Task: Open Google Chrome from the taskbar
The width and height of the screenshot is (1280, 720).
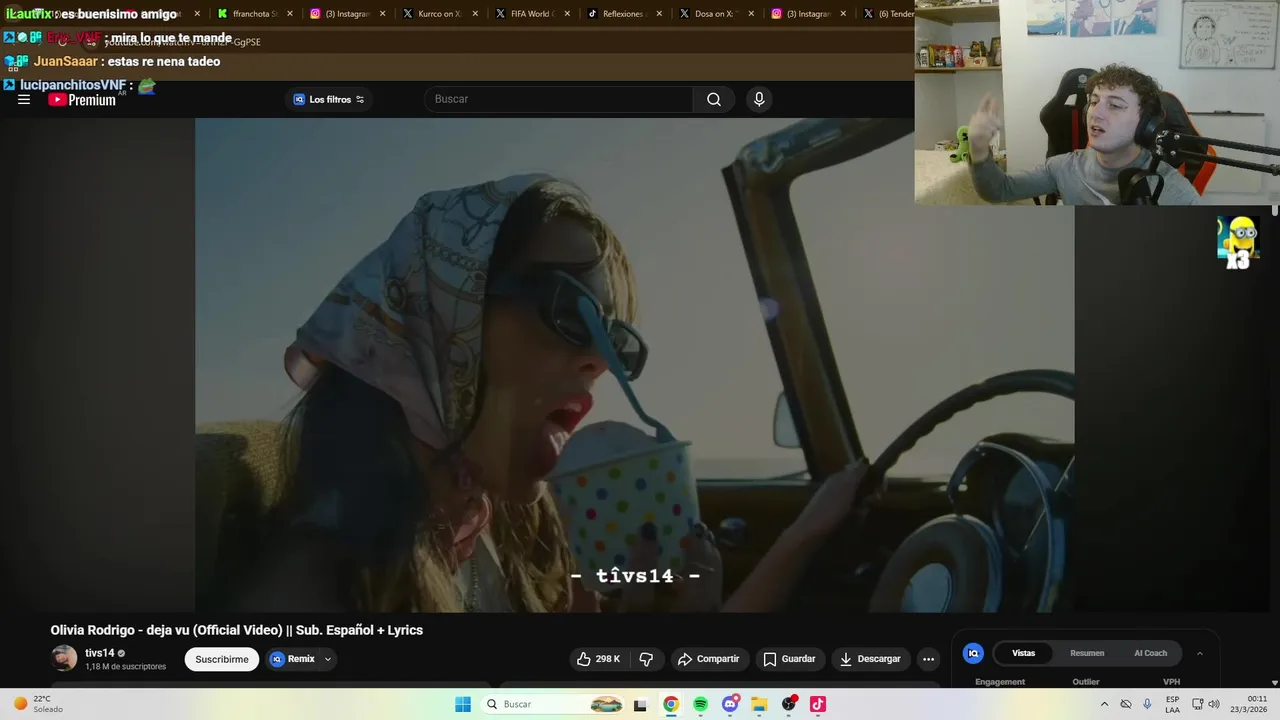Action: (671, 704)
